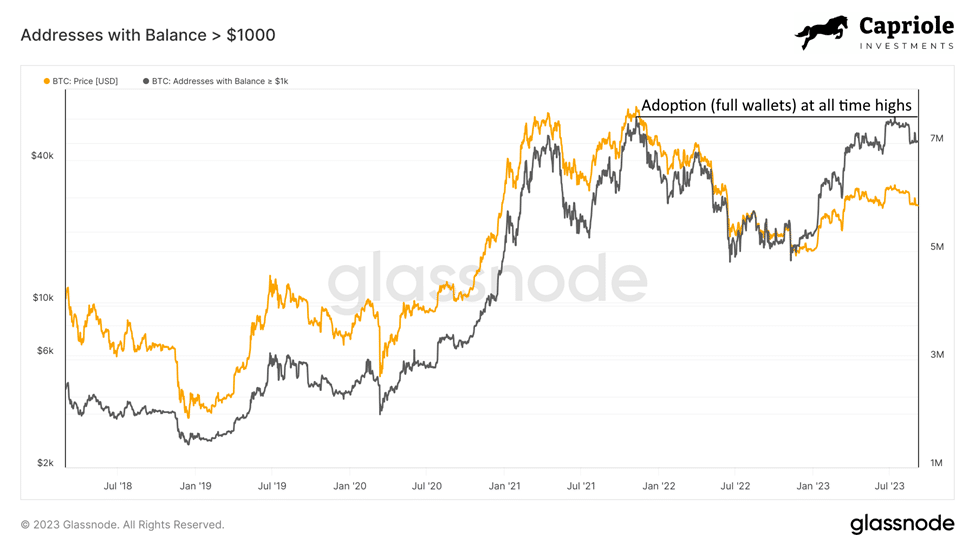Click the 5M right axis label
The image size is (975, 549).
pos(936,247)
